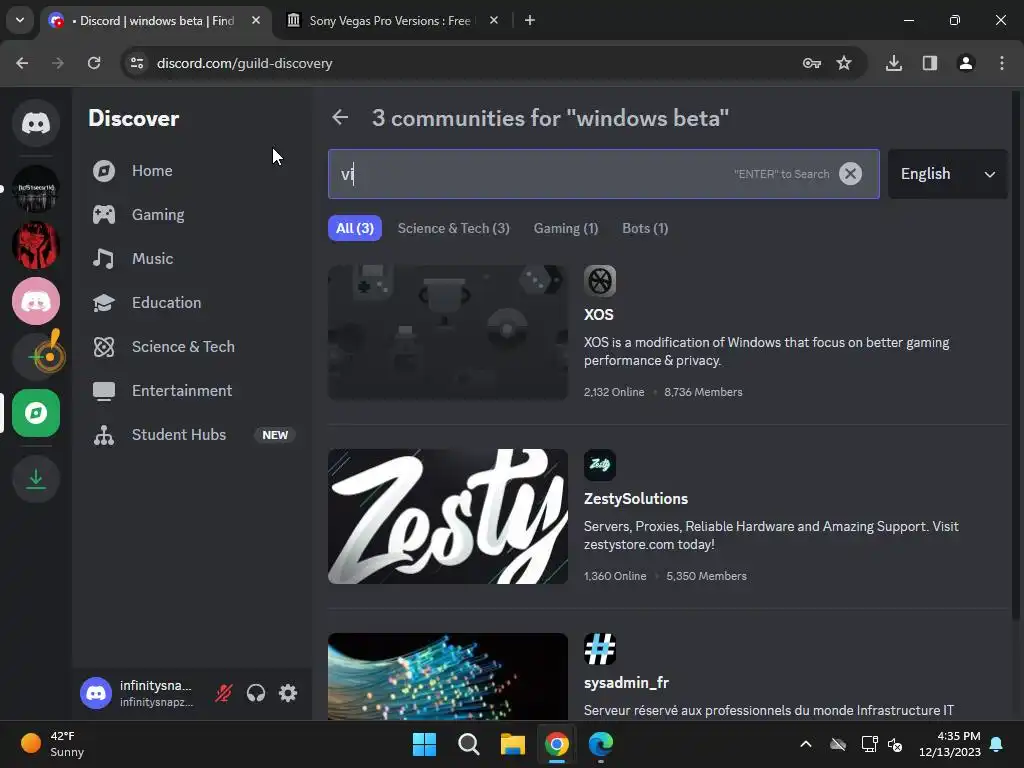Open the saved passwords key icon
This screenshot has width=1024, height=768.
tap(812, 63)
